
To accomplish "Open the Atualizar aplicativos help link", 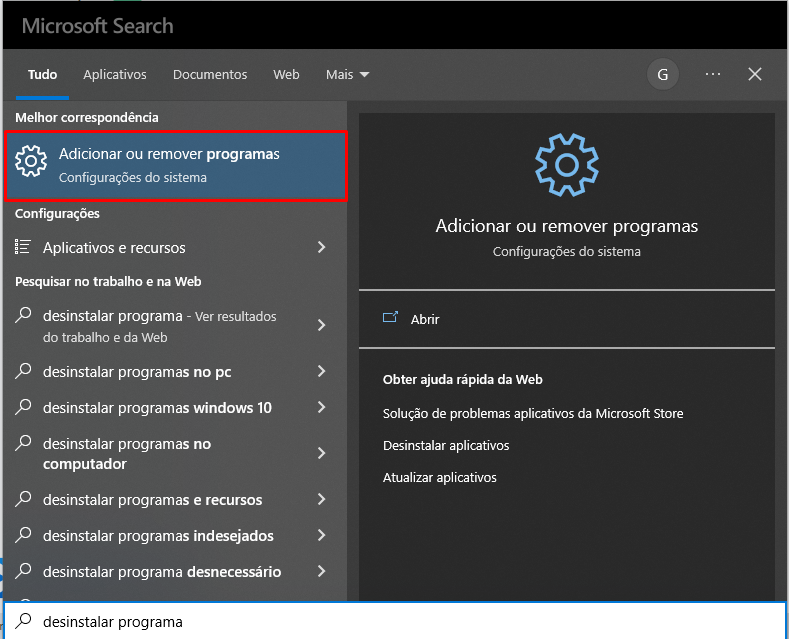I will coord(439,477).
